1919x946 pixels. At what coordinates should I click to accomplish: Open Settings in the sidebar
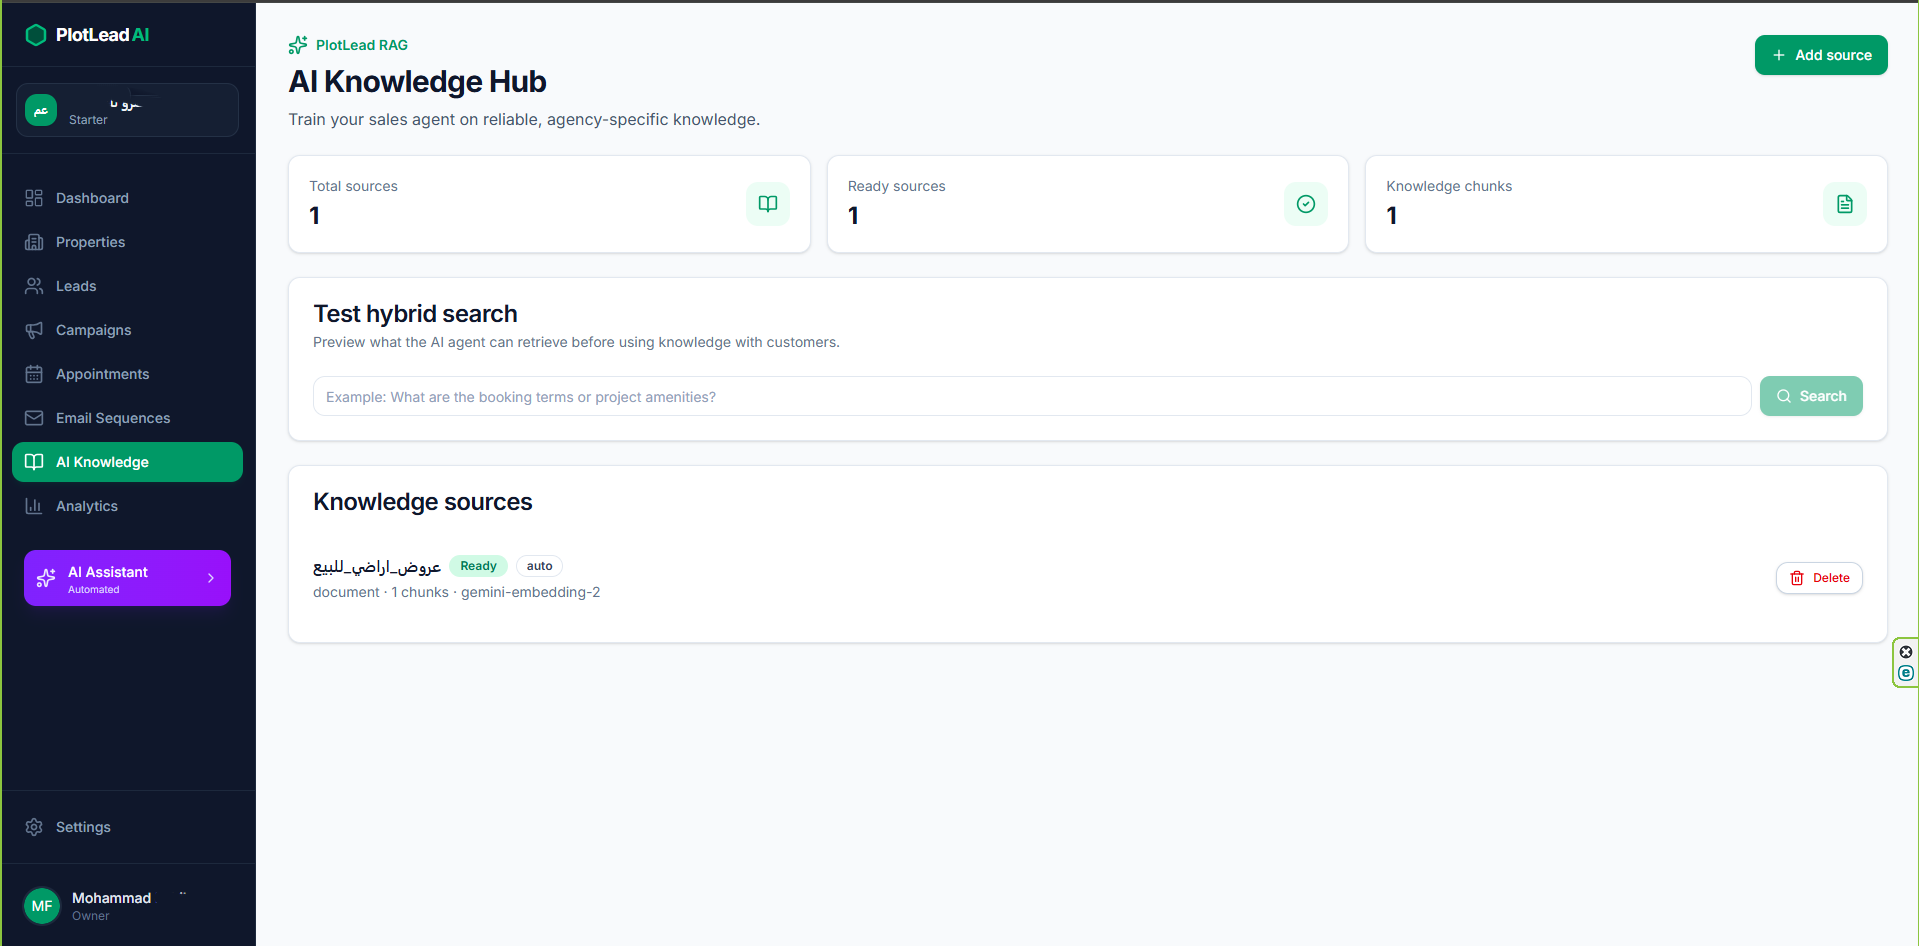point(127,827)
